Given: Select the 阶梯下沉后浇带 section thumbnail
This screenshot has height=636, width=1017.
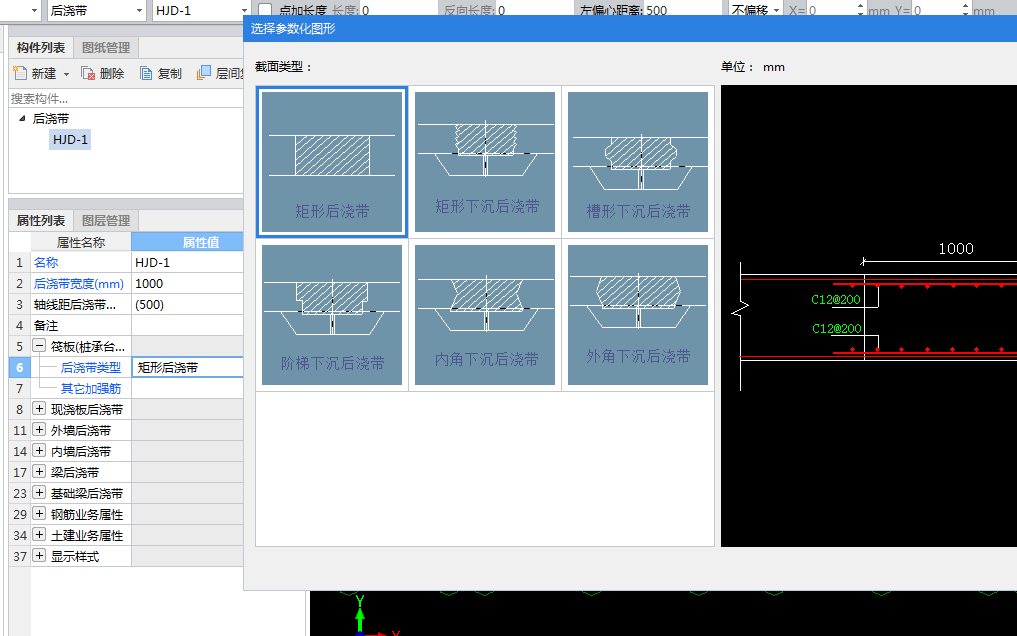Looking at the screenshot, I should pos(332,314).
